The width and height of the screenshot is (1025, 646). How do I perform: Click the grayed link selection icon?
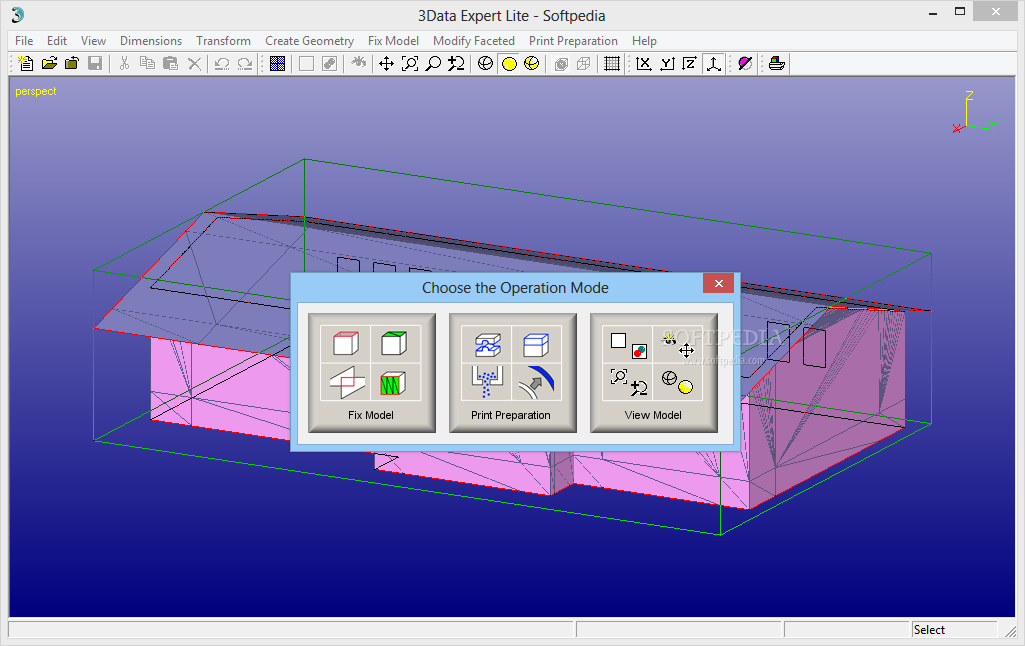(x=329, y=63)
